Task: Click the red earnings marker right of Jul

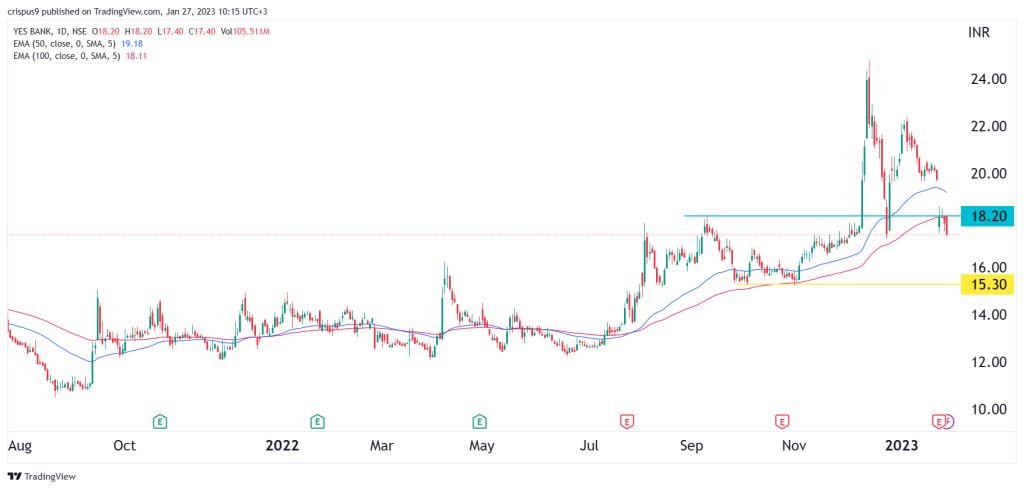Action: 626,422
